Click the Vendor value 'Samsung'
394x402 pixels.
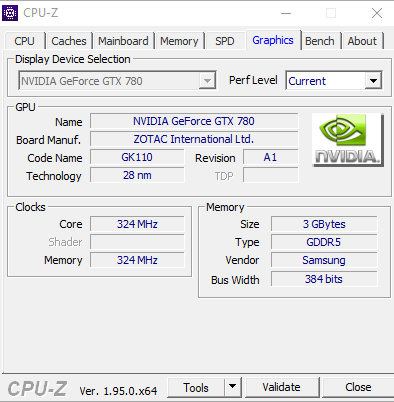(324, 260)
